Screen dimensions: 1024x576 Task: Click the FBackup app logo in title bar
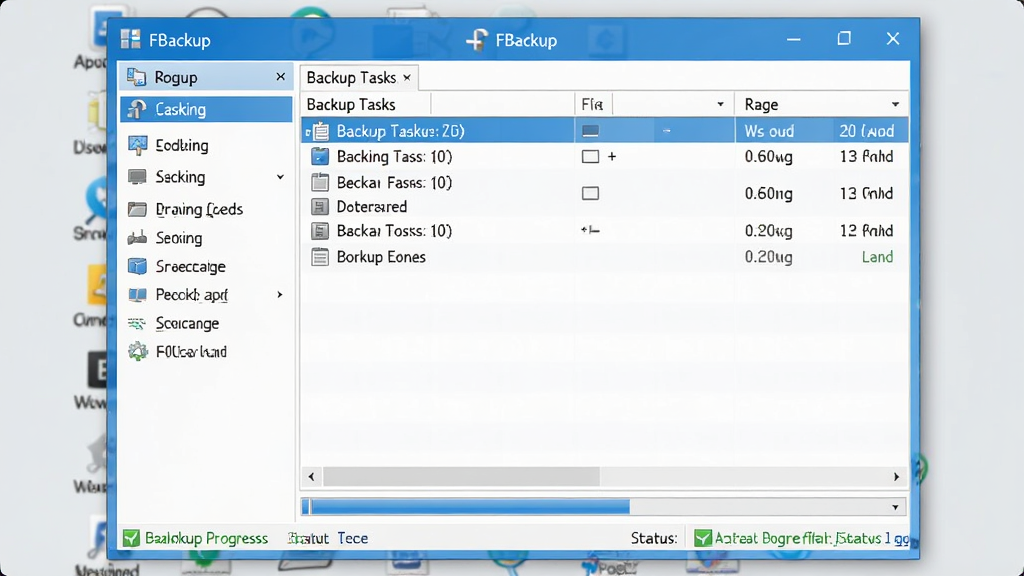pyautogui.click(x=131, y=39)
